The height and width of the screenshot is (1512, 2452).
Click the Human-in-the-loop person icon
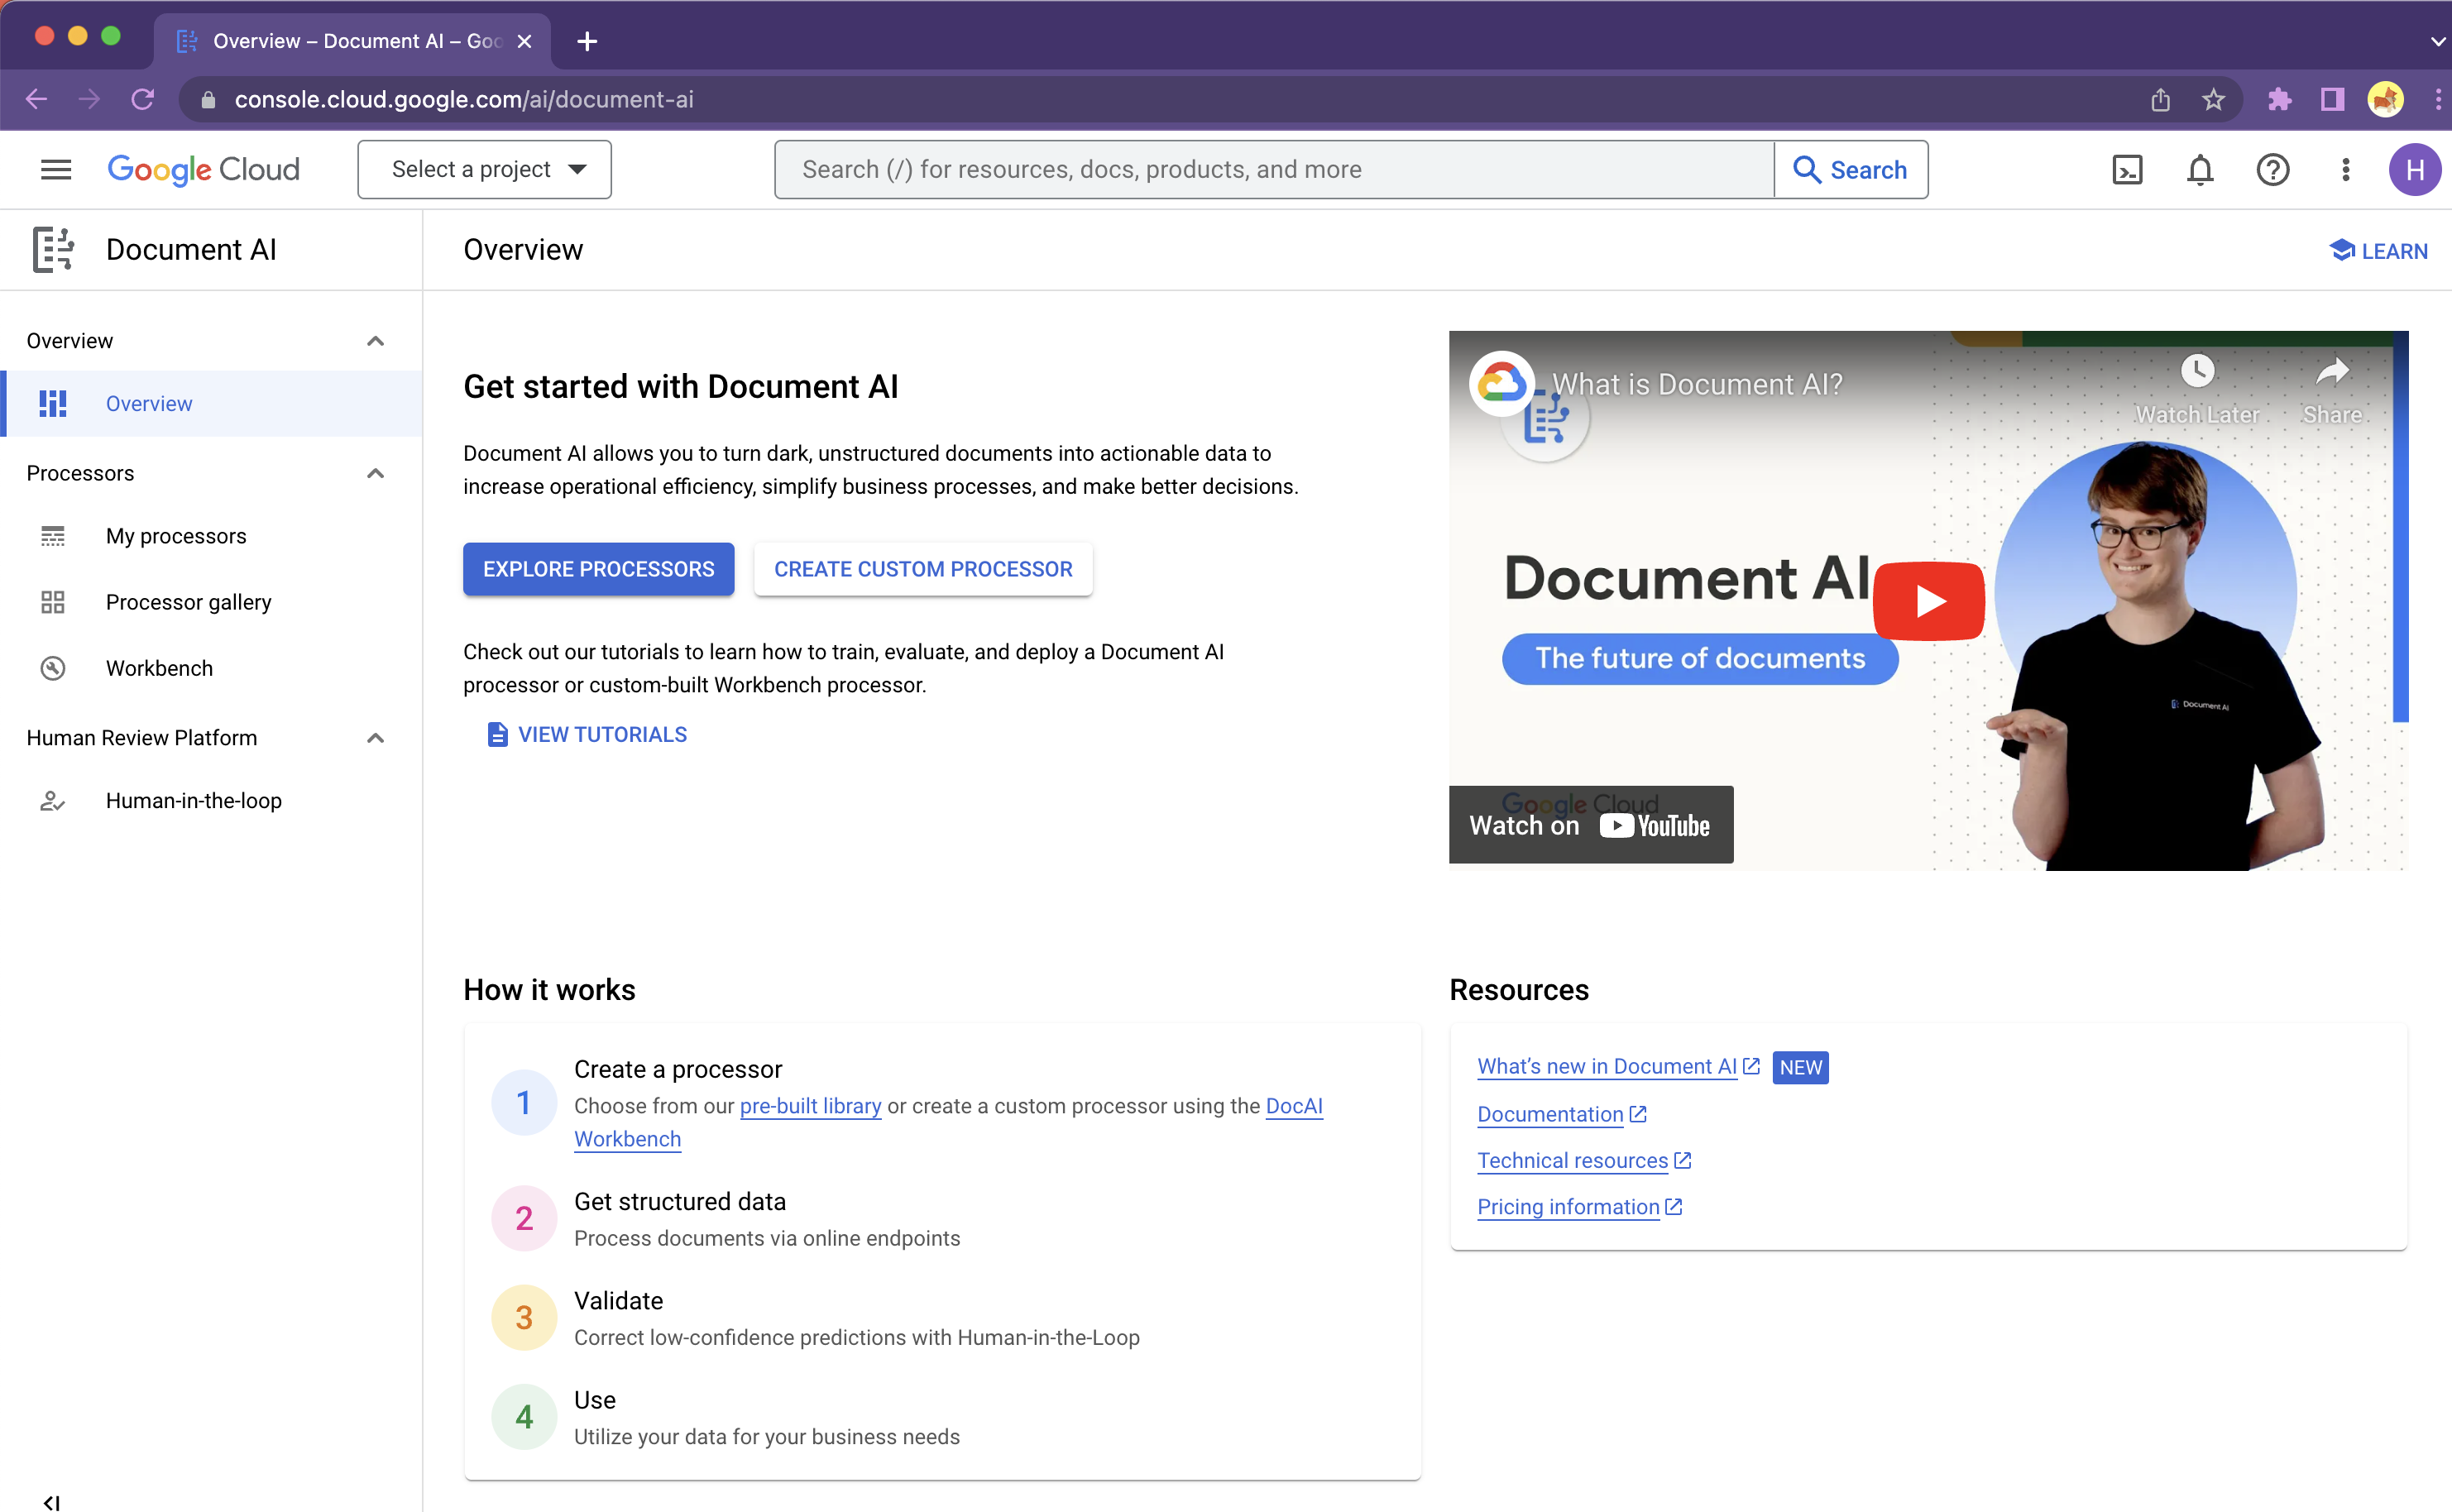[x=50, y=801]
